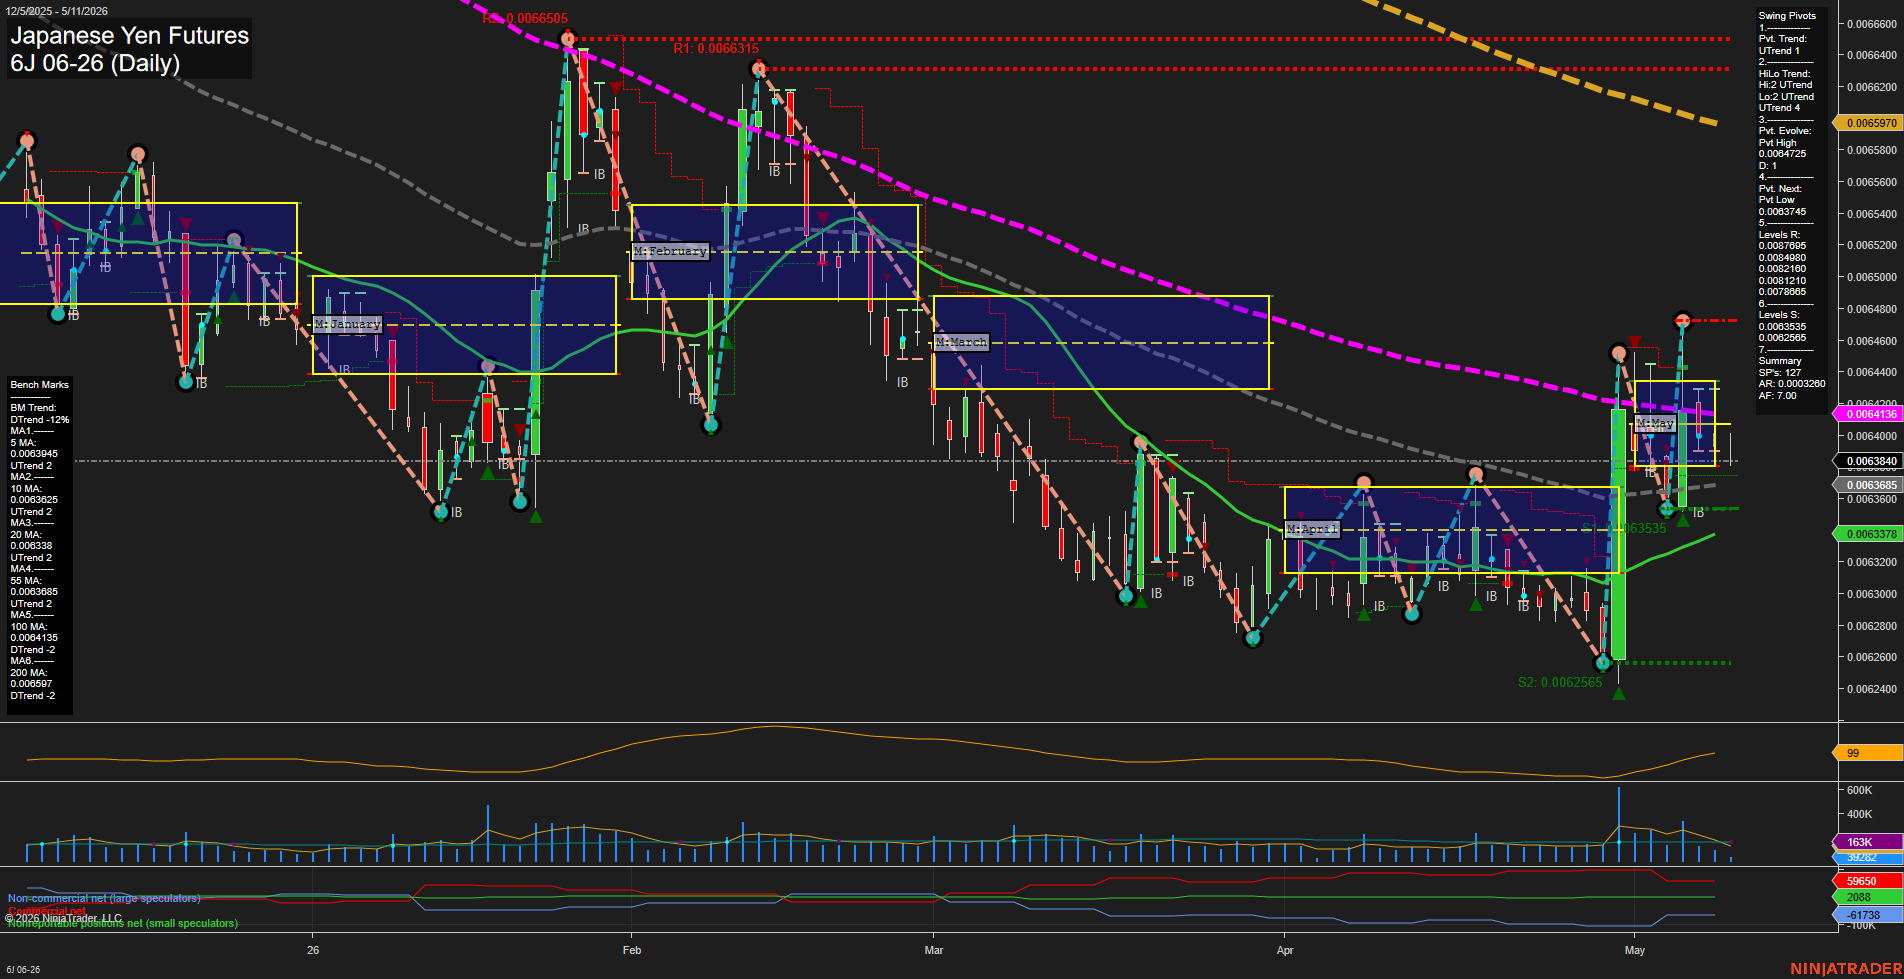Click the May label on time axis
This screenshot has height=979, width=1904.
(x=1635, y=950)
